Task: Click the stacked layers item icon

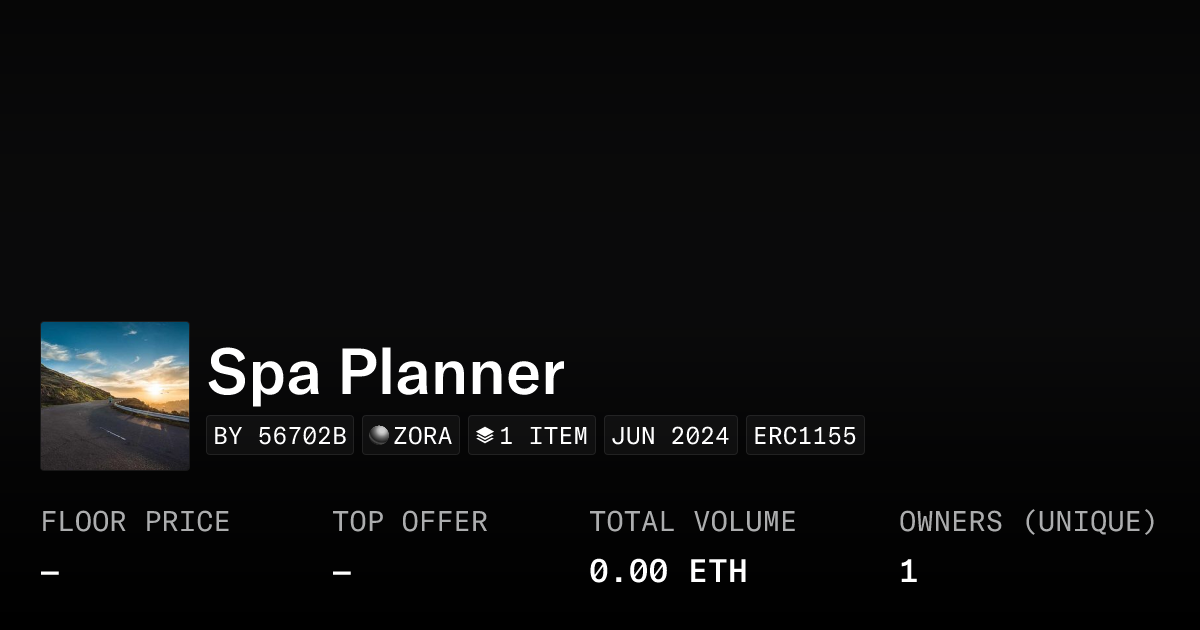Action: click(485, 436)
